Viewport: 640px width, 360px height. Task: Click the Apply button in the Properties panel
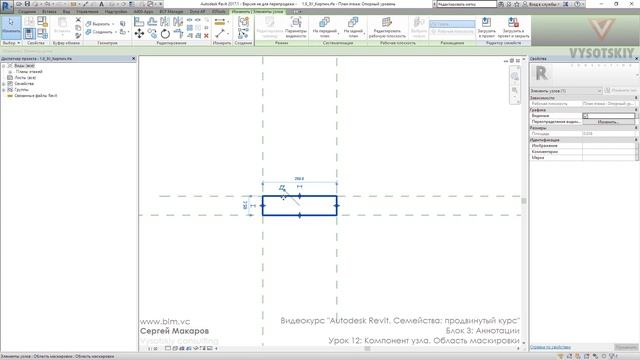pos(626,347)
